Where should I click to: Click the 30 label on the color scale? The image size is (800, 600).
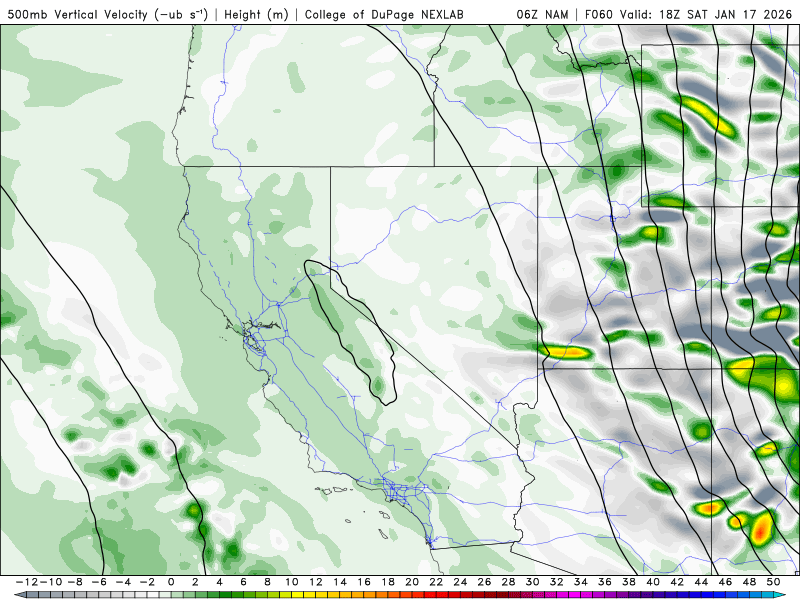click(533, 582)
